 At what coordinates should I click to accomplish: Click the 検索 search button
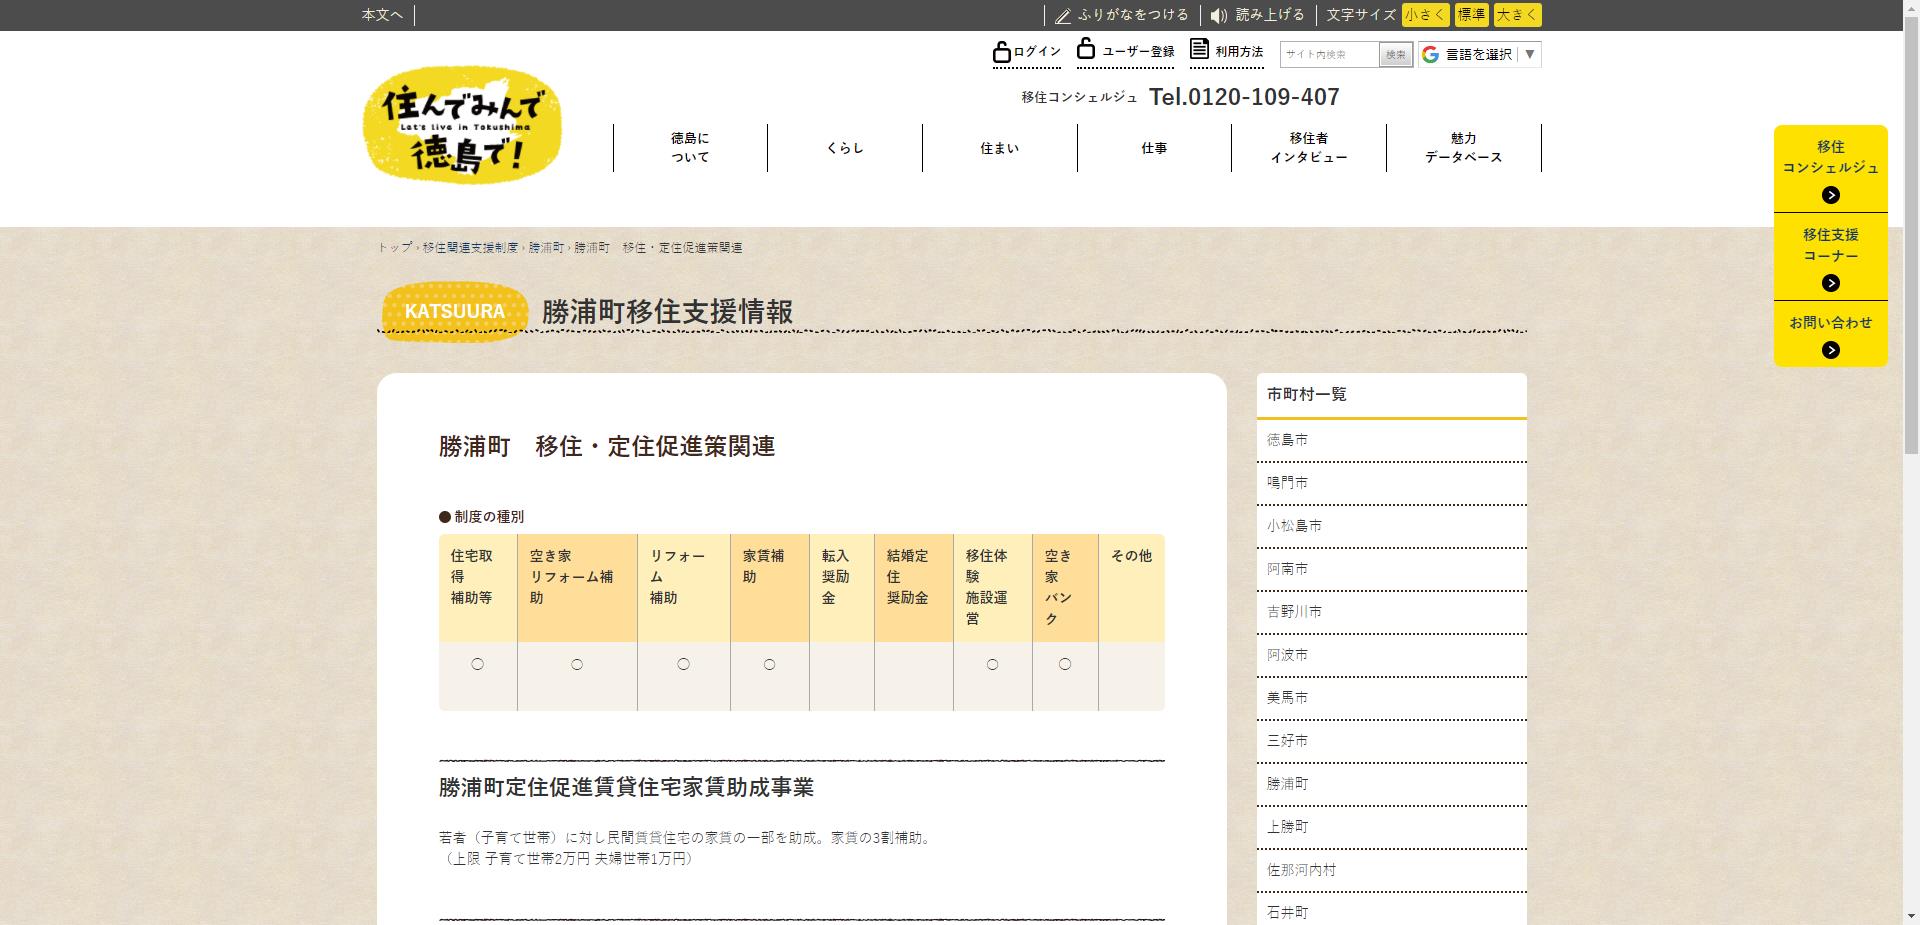point(1396,55)
